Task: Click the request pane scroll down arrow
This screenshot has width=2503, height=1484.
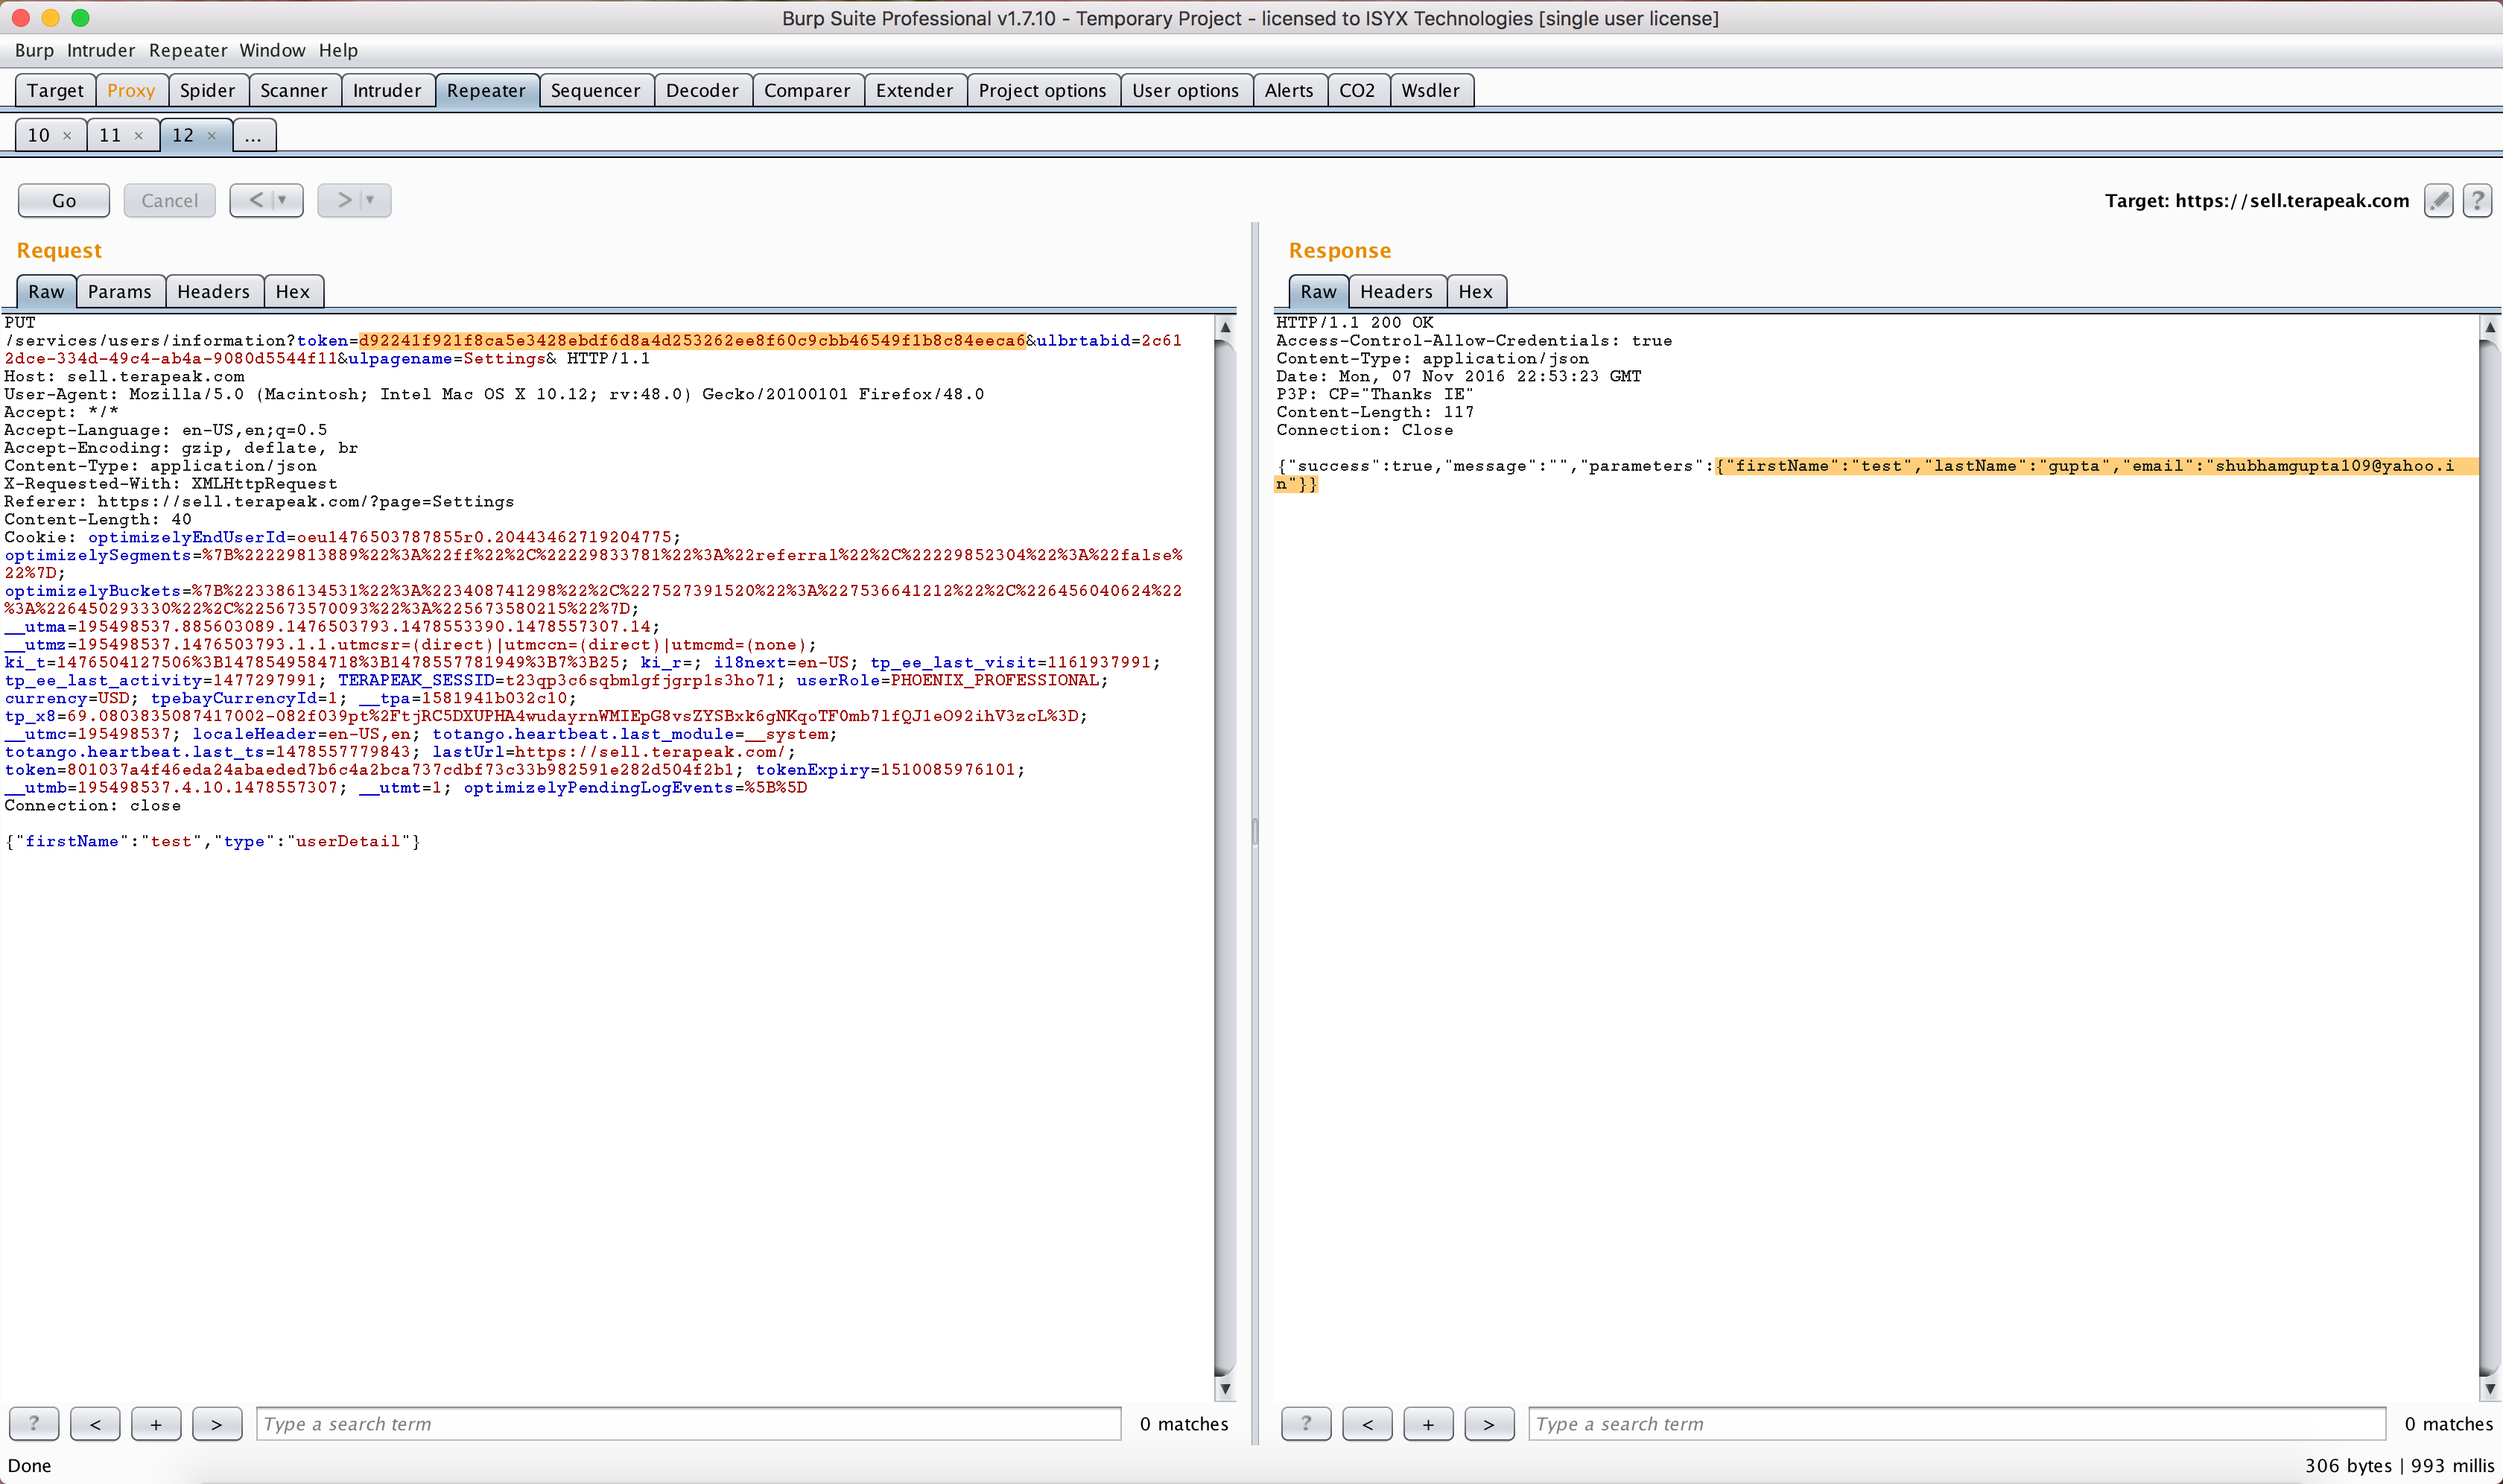Action: coord(1225,1389)
